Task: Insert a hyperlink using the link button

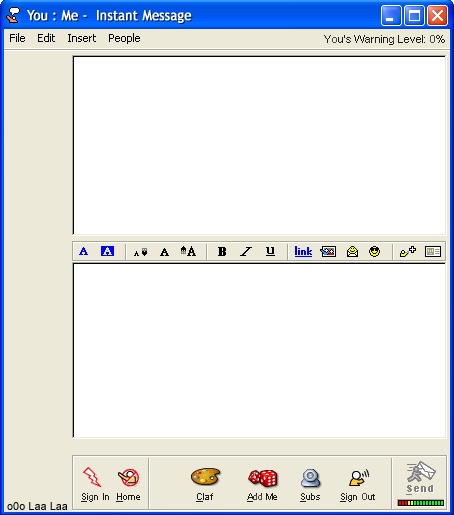Action: click(x=303, y=251)
